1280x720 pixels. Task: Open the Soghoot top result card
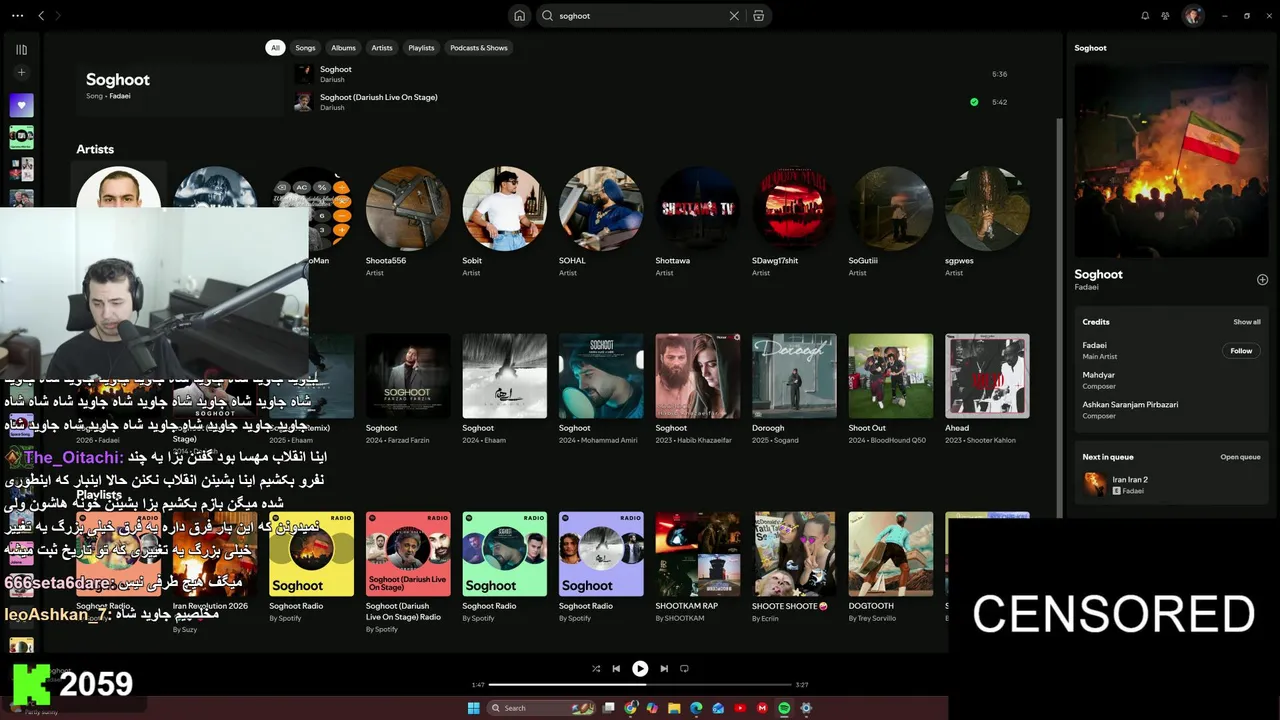tap(180, 89)
